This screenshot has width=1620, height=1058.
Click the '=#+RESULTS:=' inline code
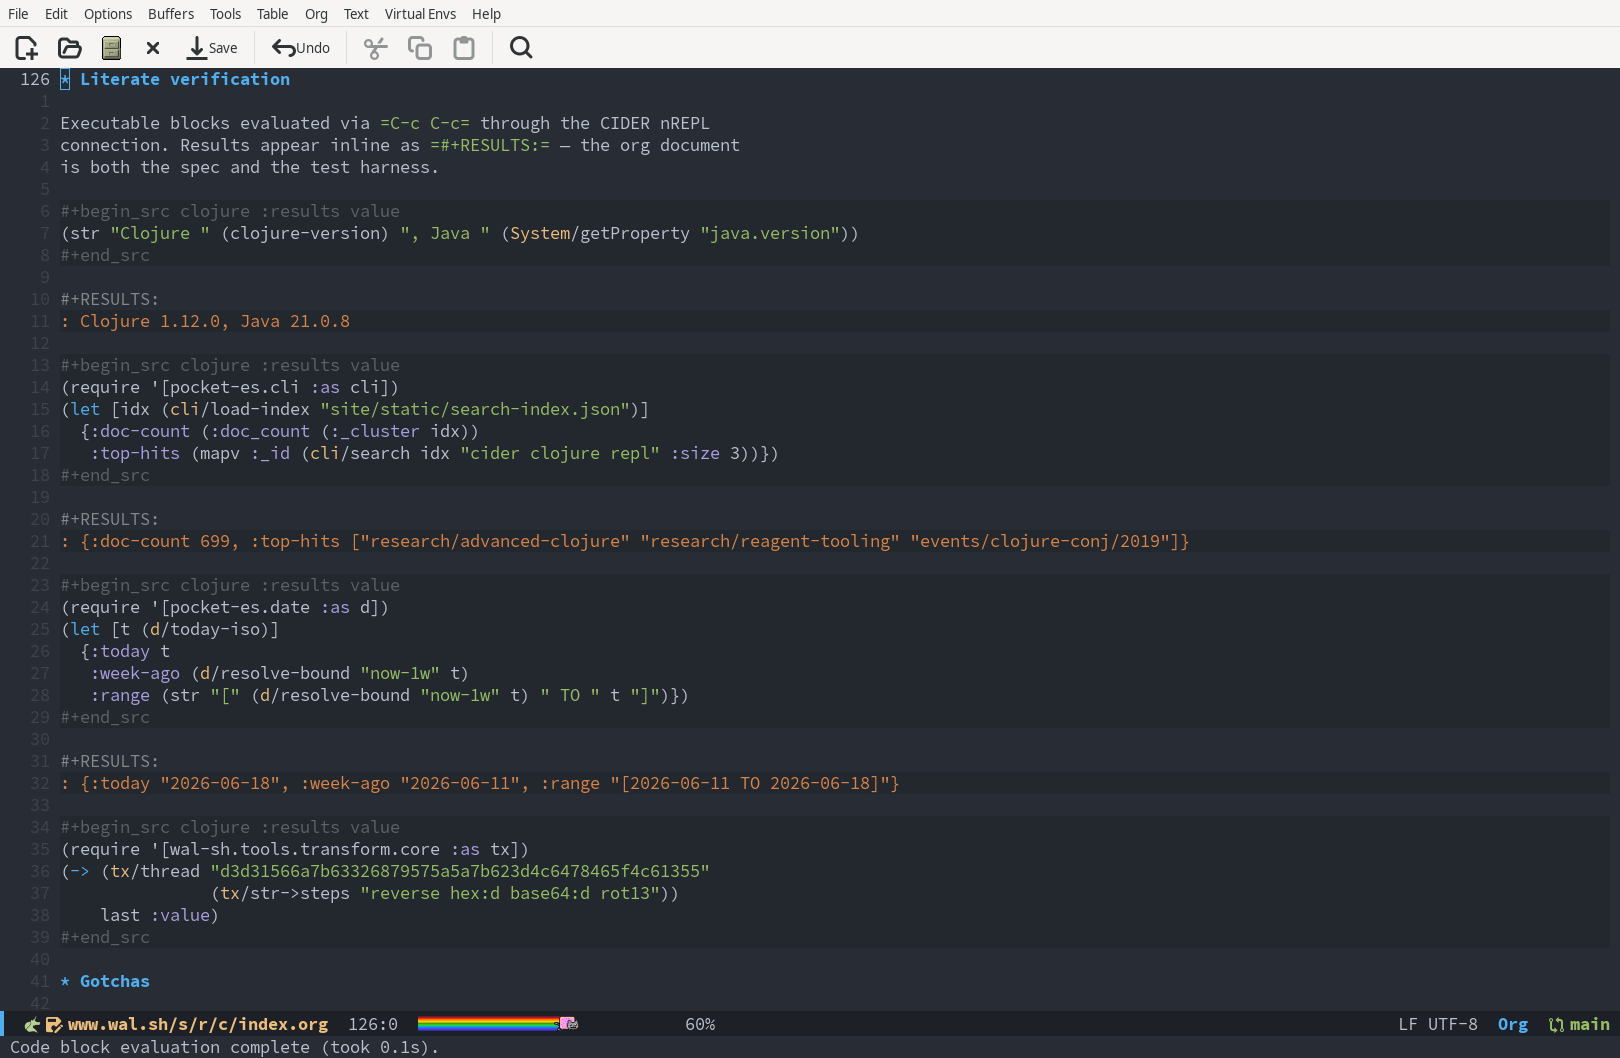coord(490,145)
